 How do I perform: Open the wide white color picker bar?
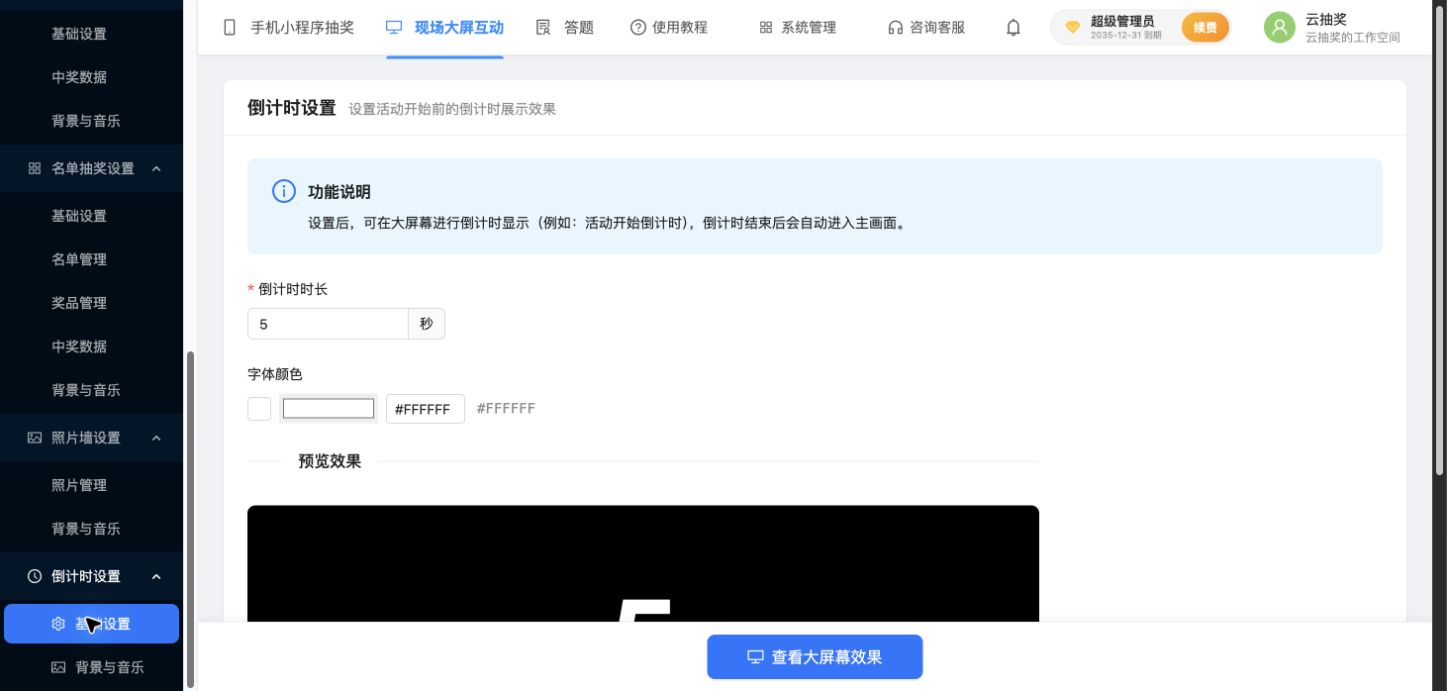pos(328,409)
